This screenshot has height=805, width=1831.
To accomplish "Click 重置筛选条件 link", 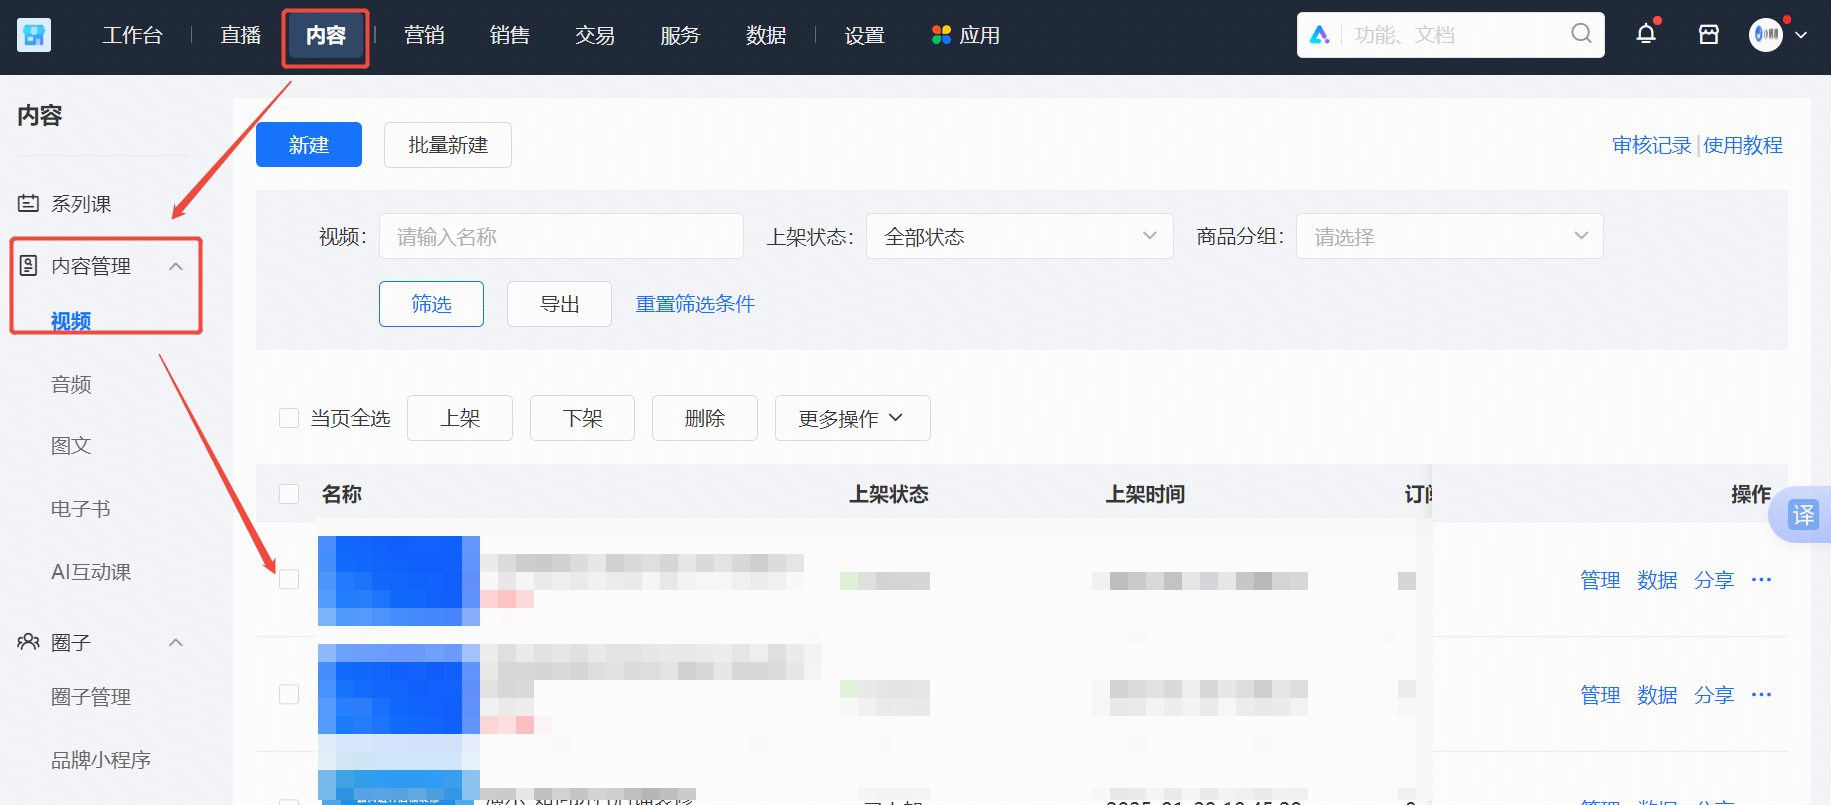I will [x=695, y=304].
